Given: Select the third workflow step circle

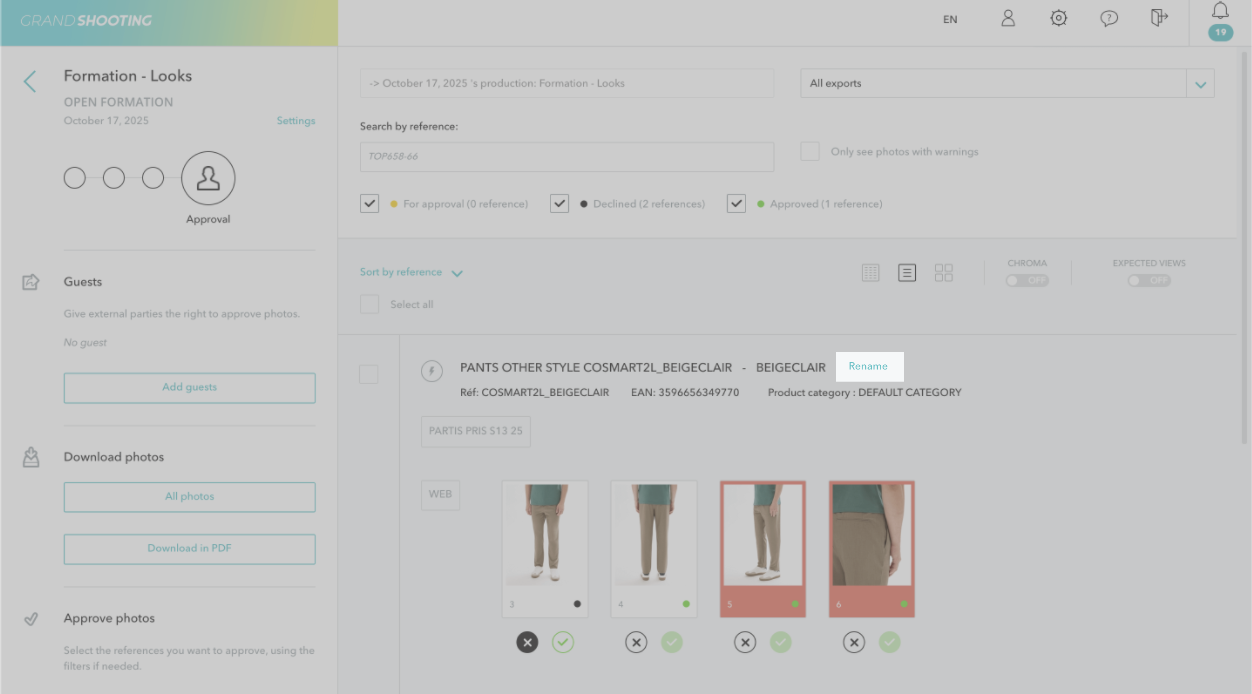Looking at the screenshot, I should [x=153, y=178].
